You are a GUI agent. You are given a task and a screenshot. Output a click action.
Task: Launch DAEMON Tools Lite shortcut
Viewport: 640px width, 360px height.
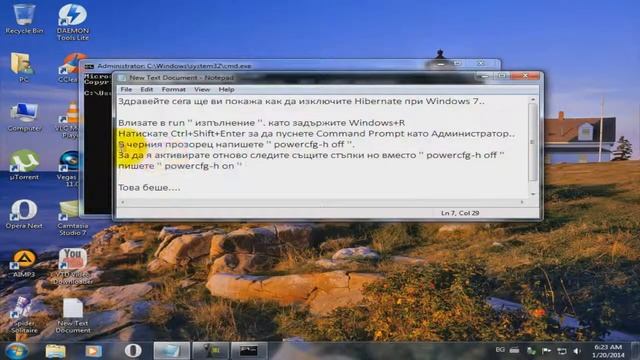pos(73,22)
